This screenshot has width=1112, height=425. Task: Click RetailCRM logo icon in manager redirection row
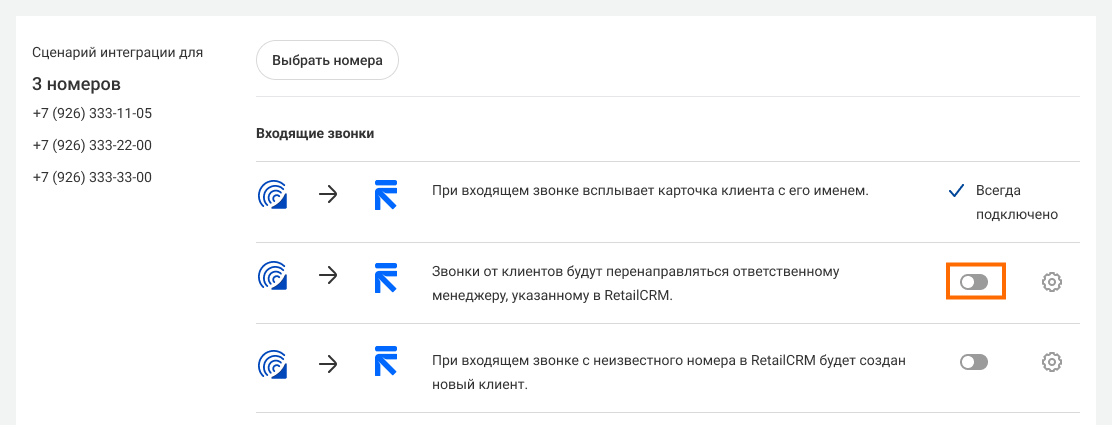(386, 277)
